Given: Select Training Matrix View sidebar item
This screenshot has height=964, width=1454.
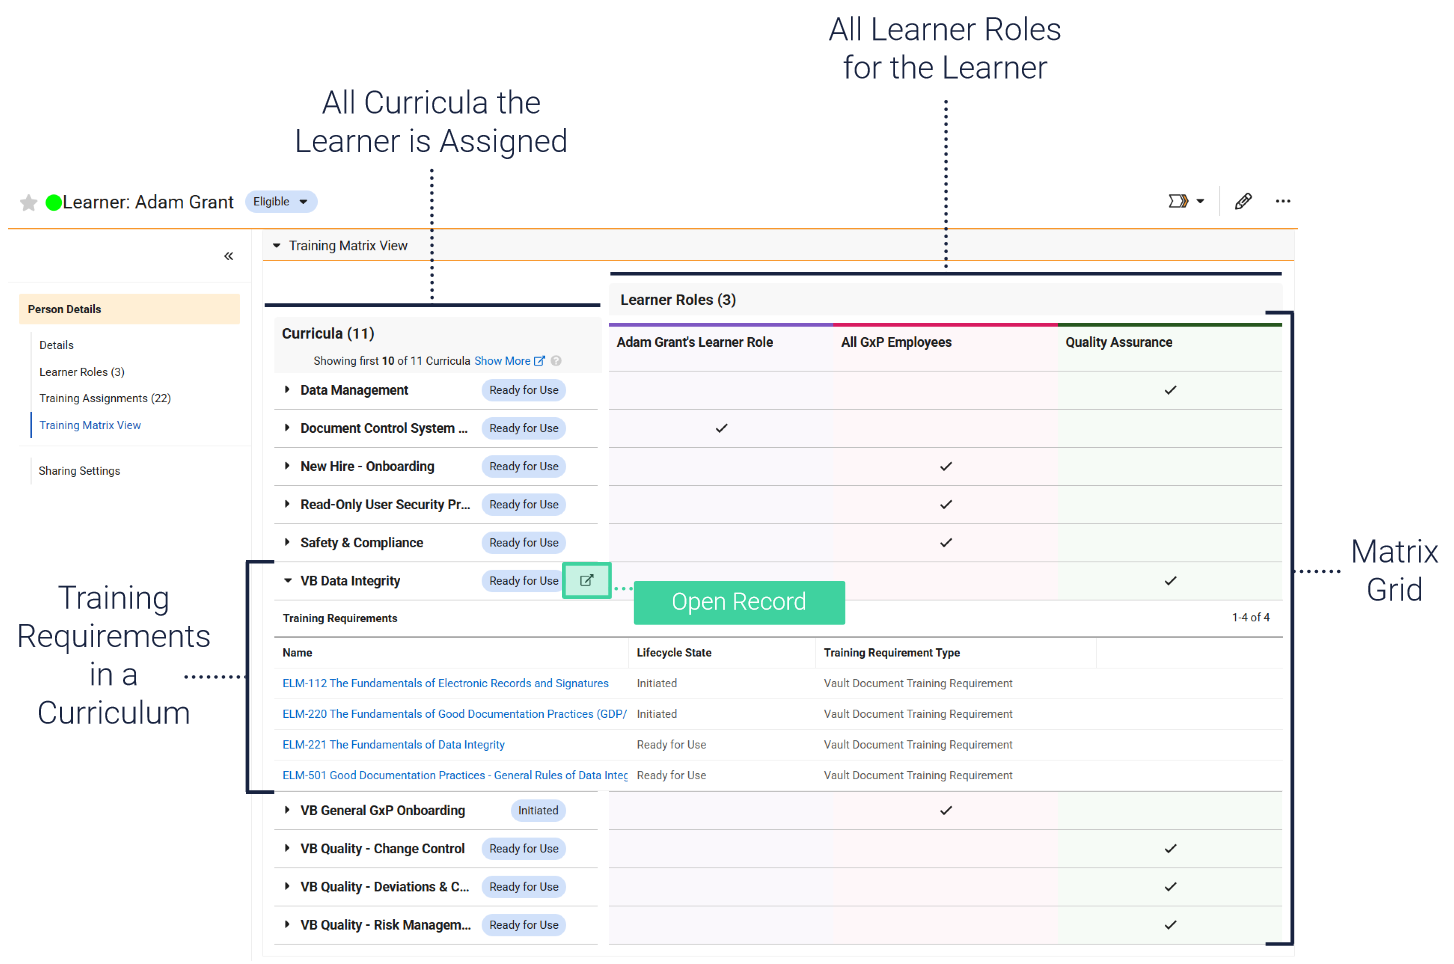Looking at the screenshot, I should click(90, 425).
